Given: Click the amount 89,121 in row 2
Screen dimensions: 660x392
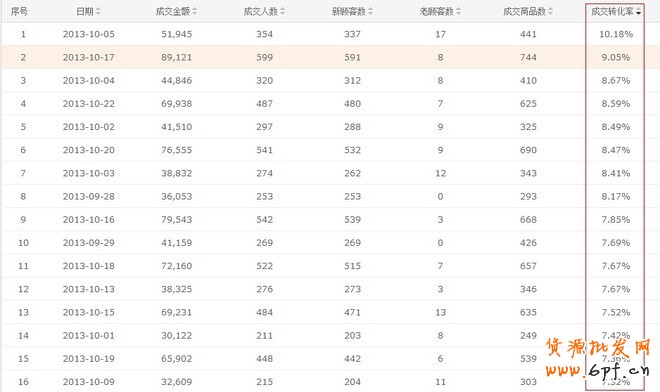Looking at the screenshot, I should click(176, 57).
